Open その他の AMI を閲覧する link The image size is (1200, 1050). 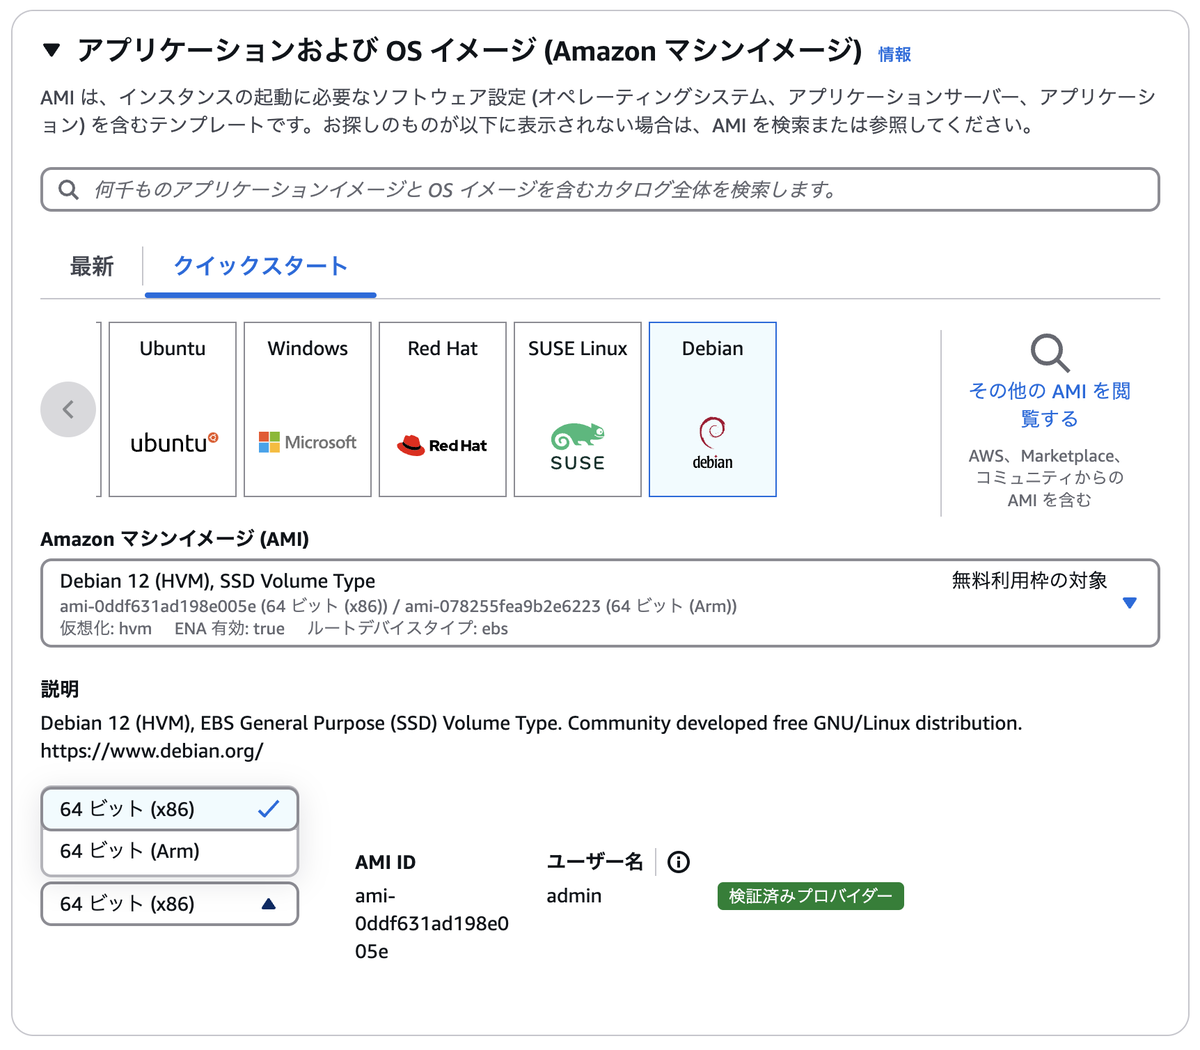[x=1050, y=404]
